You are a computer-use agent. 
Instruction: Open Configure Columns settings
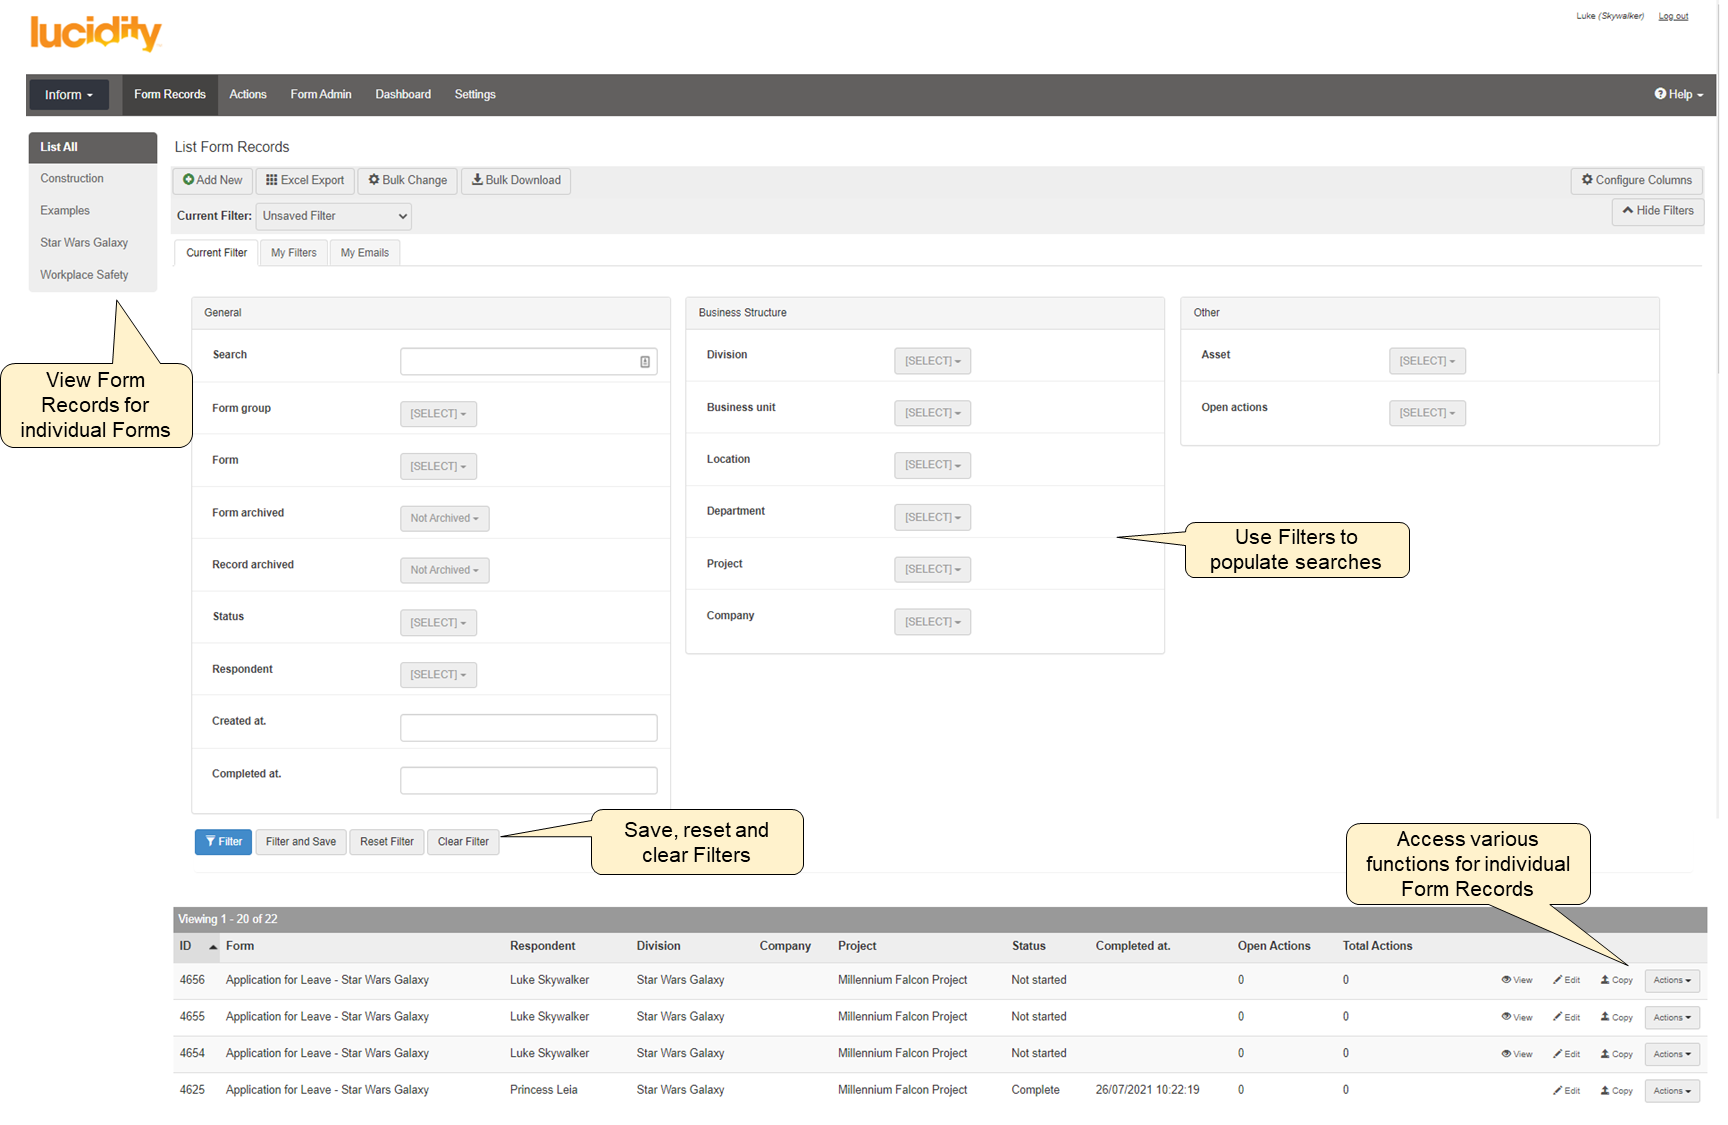(x=1636, y=180)
